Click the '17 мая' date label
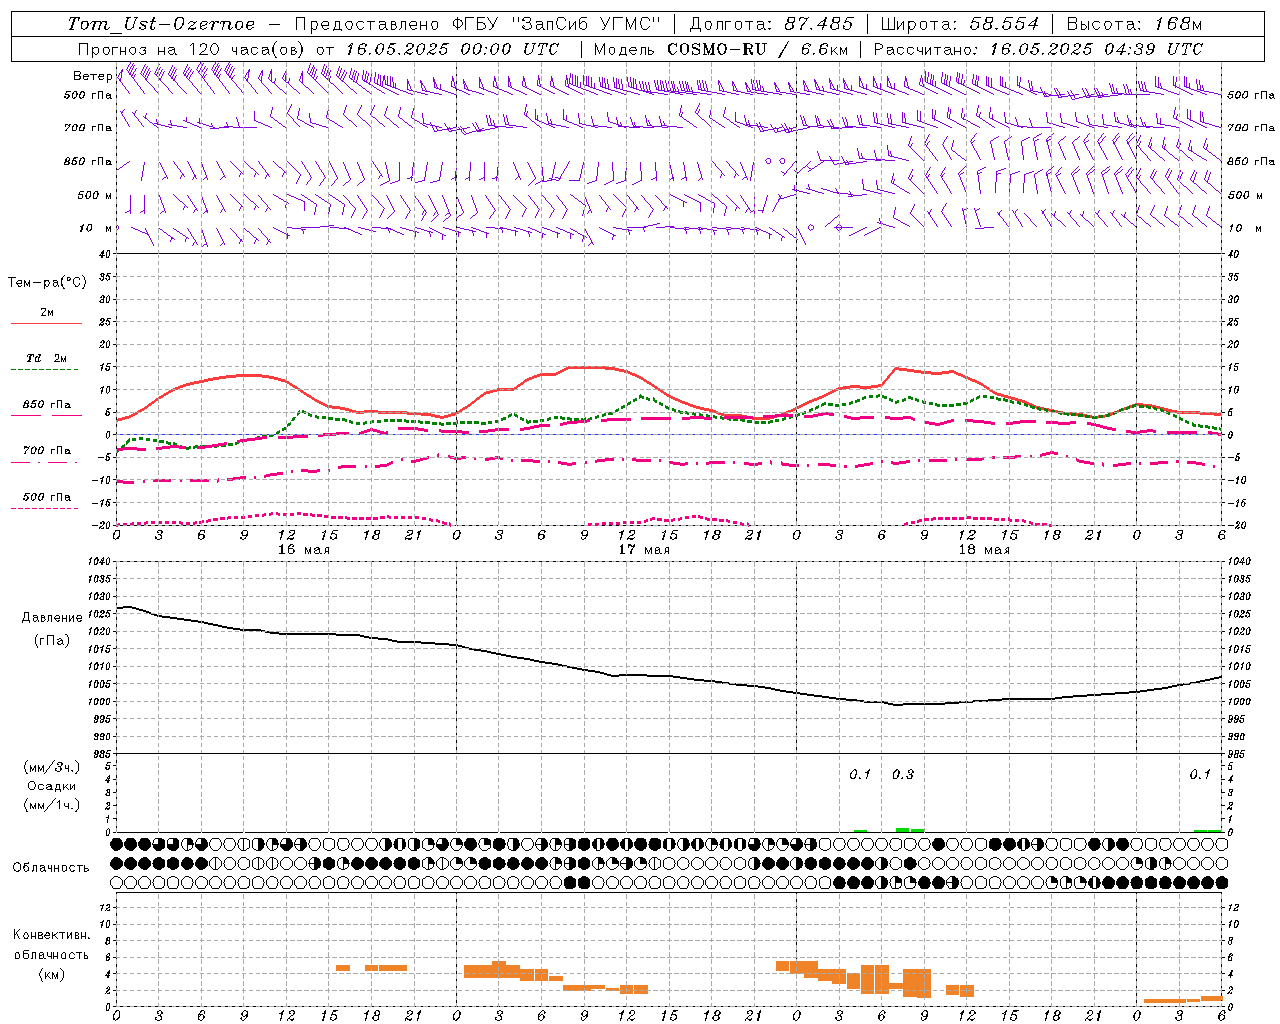 click(644, 550)
